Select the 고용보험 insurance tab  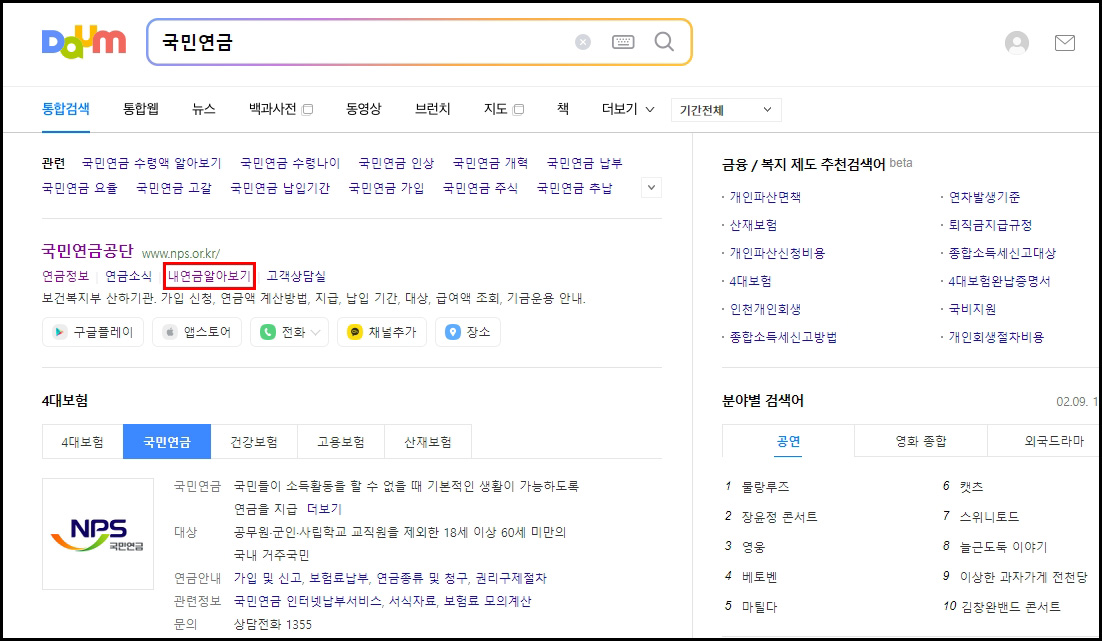[341, 442]
